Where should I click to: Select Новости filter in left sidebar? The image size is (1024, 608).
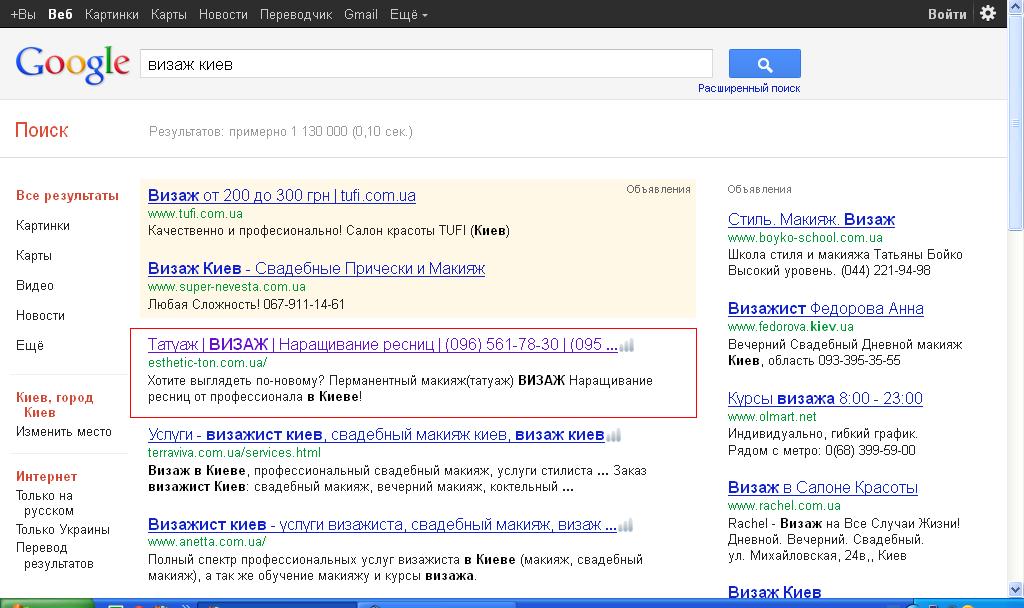[40, 315]
